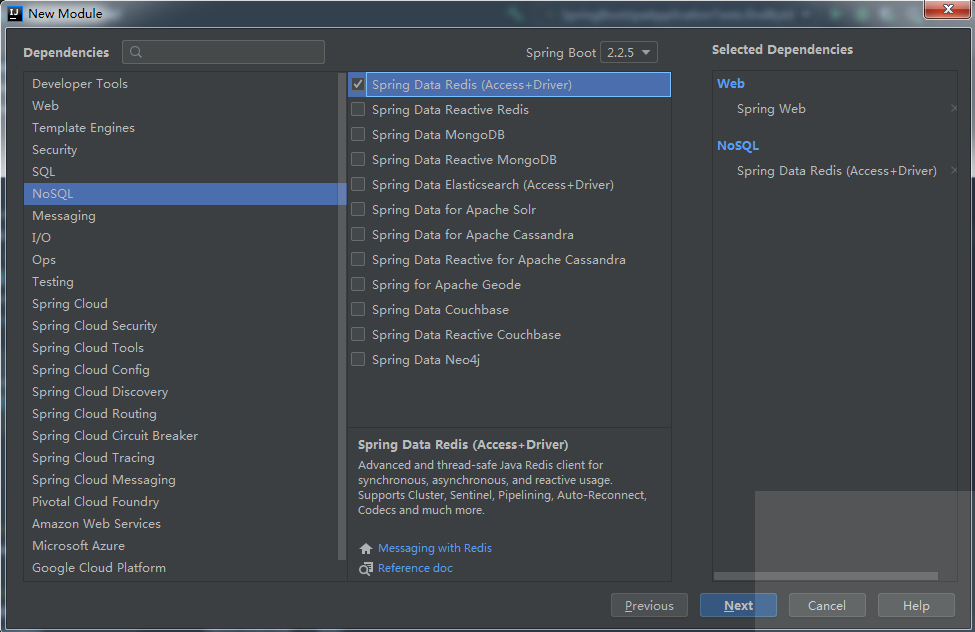Click the search magnifier icon in Dependencies
The height and width of the screenshot is (632, 975).
tap(137, 52)
